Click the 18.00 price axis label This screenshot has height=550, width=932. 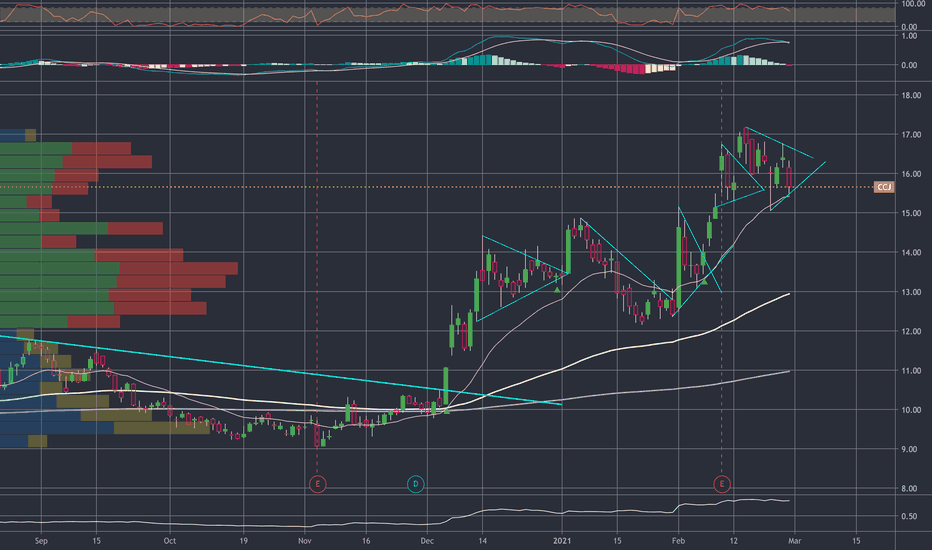pyautogui.click(x=911, y=95)
